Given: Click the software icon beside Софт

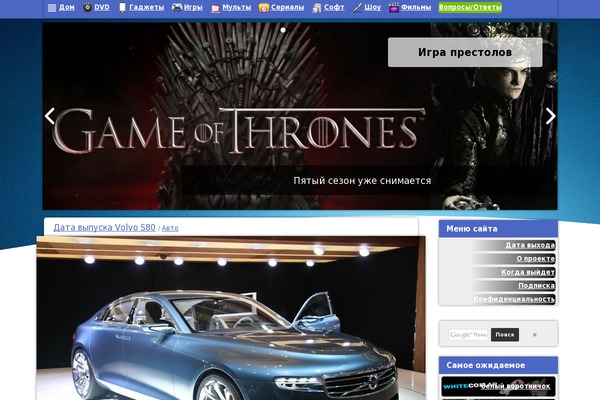Looking at the screenshot, I should [x=317, y=8].
